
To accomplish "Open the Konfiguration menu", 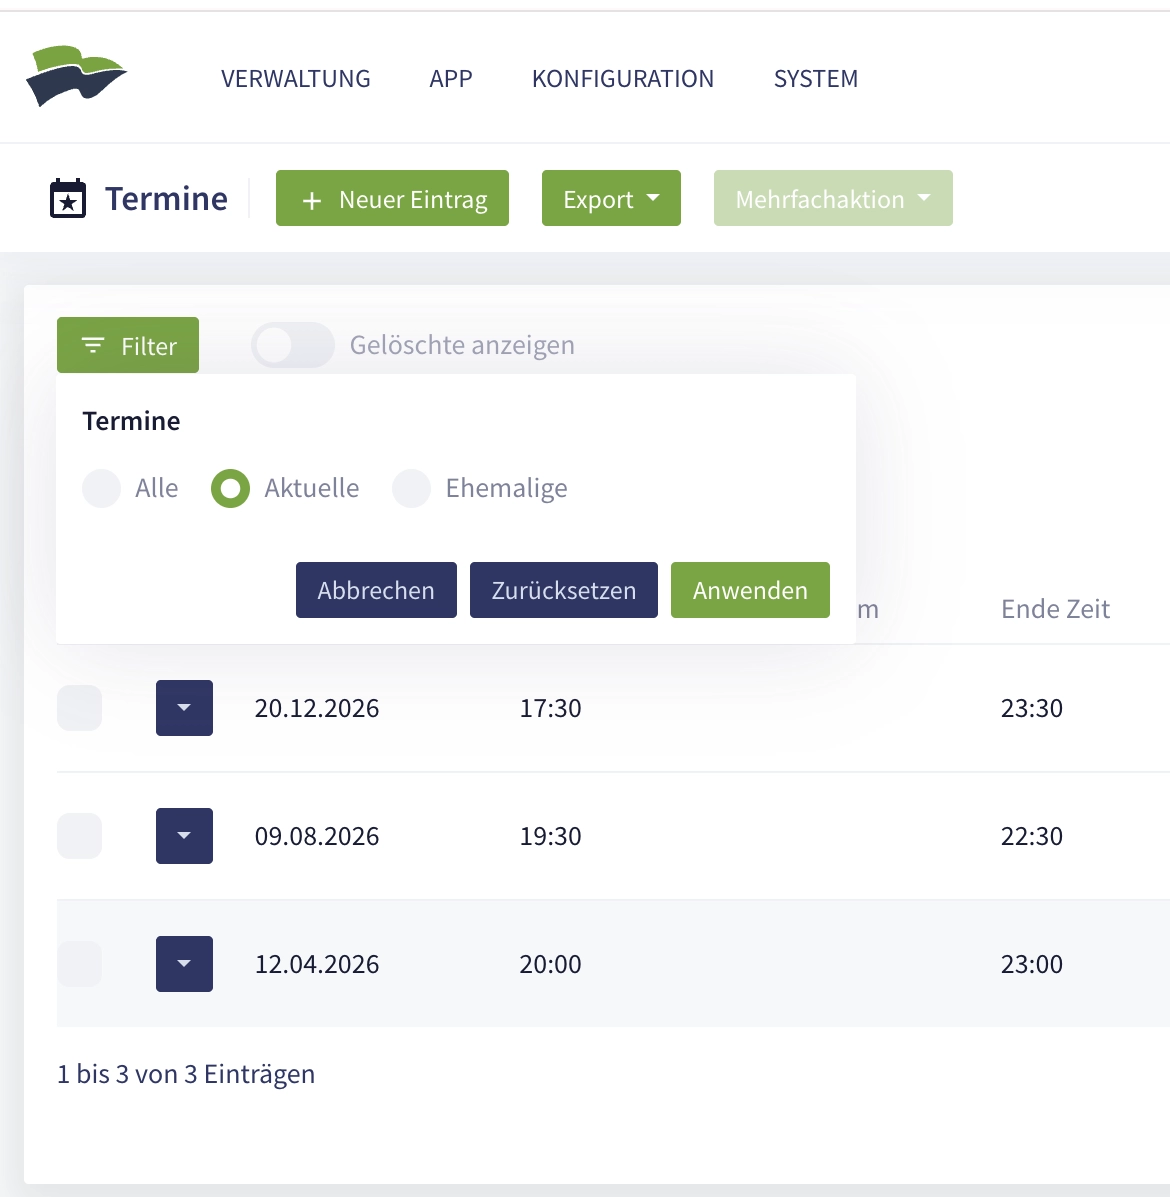I will [622, 79].
